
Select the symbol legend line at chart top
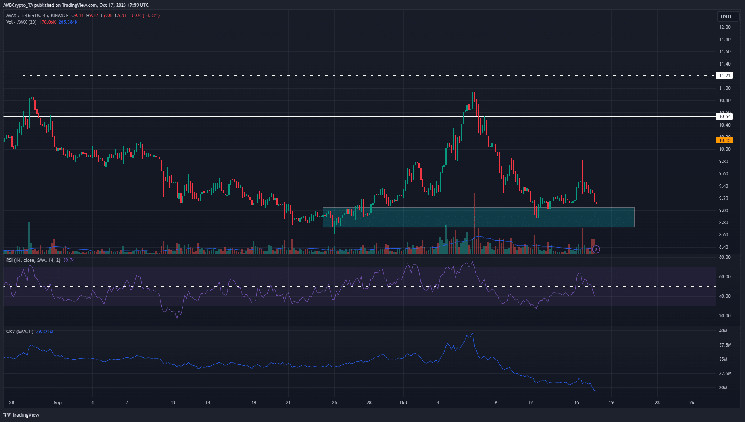pos(82,16)
